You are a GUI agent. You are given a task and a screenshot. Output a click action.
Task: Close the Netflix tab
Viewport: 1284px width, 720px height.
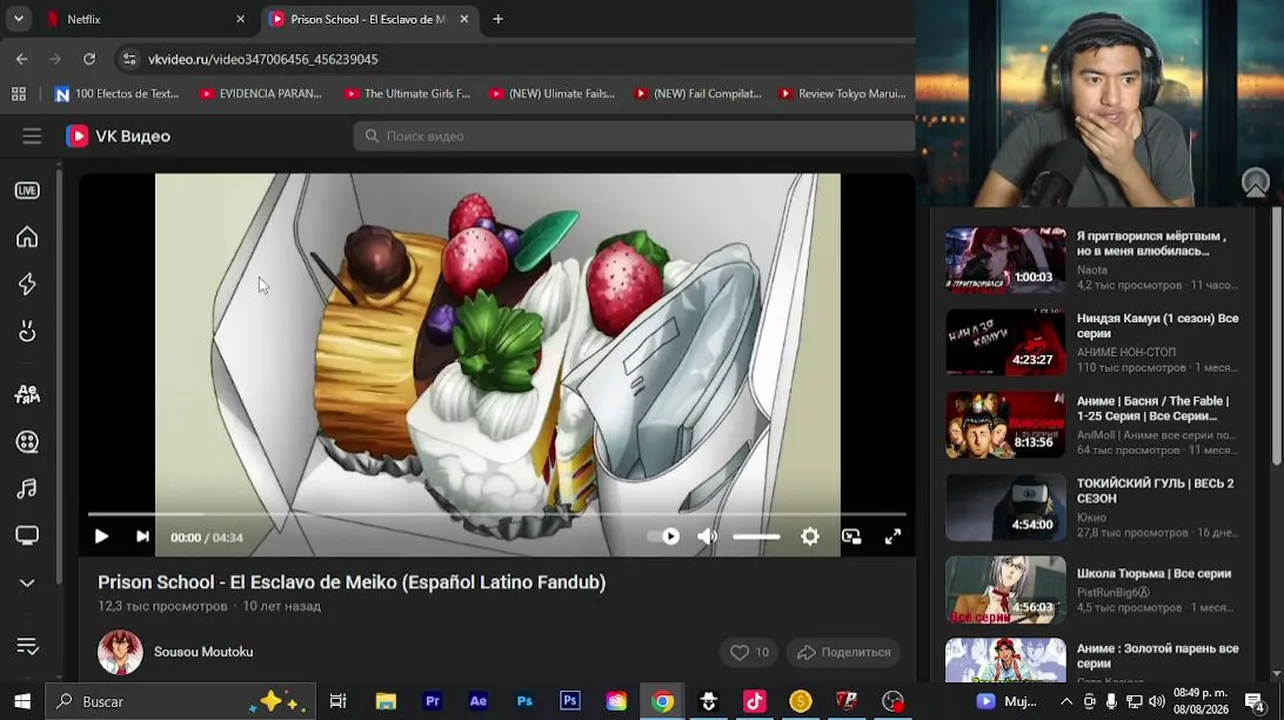[240, 19]
